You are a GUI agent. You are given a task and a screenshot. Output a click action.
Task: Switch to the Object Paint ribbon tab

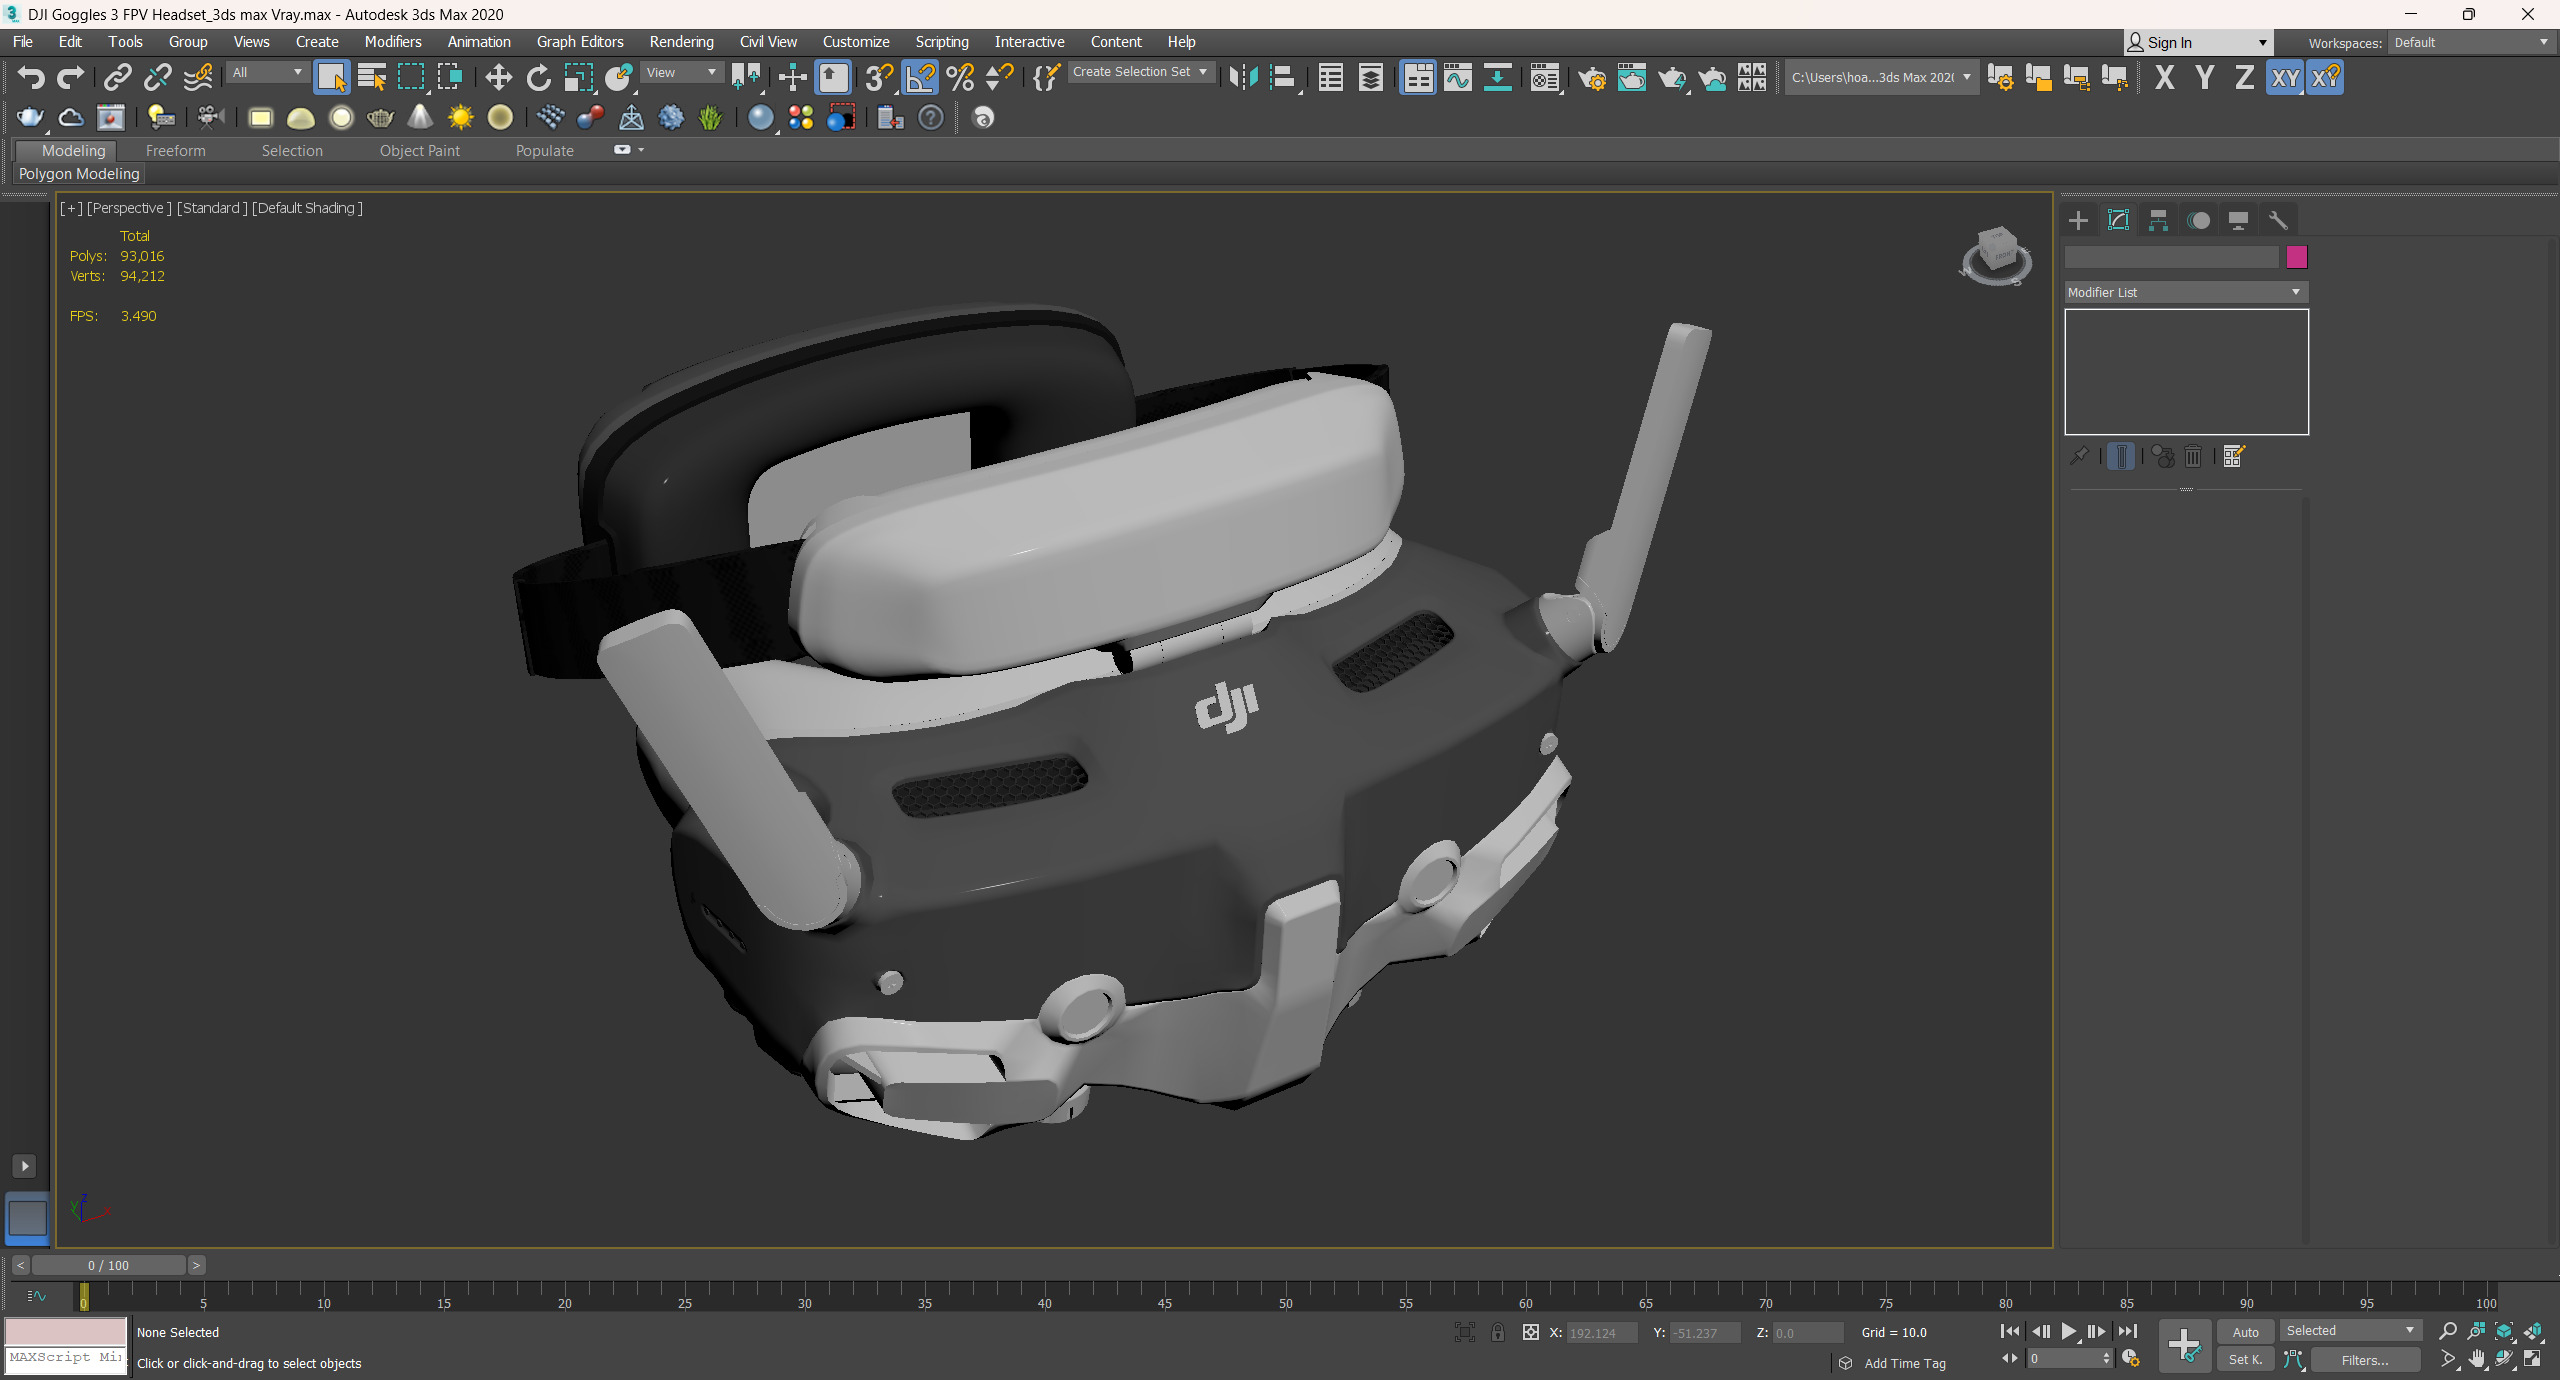[x=419, y=151]
